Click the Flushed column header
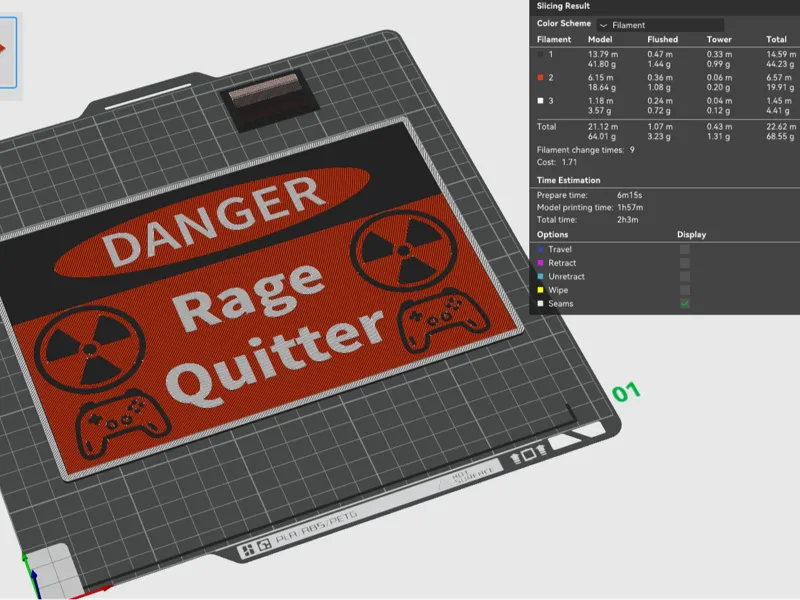This screenshot has height=600, width=800. (663, 39)
